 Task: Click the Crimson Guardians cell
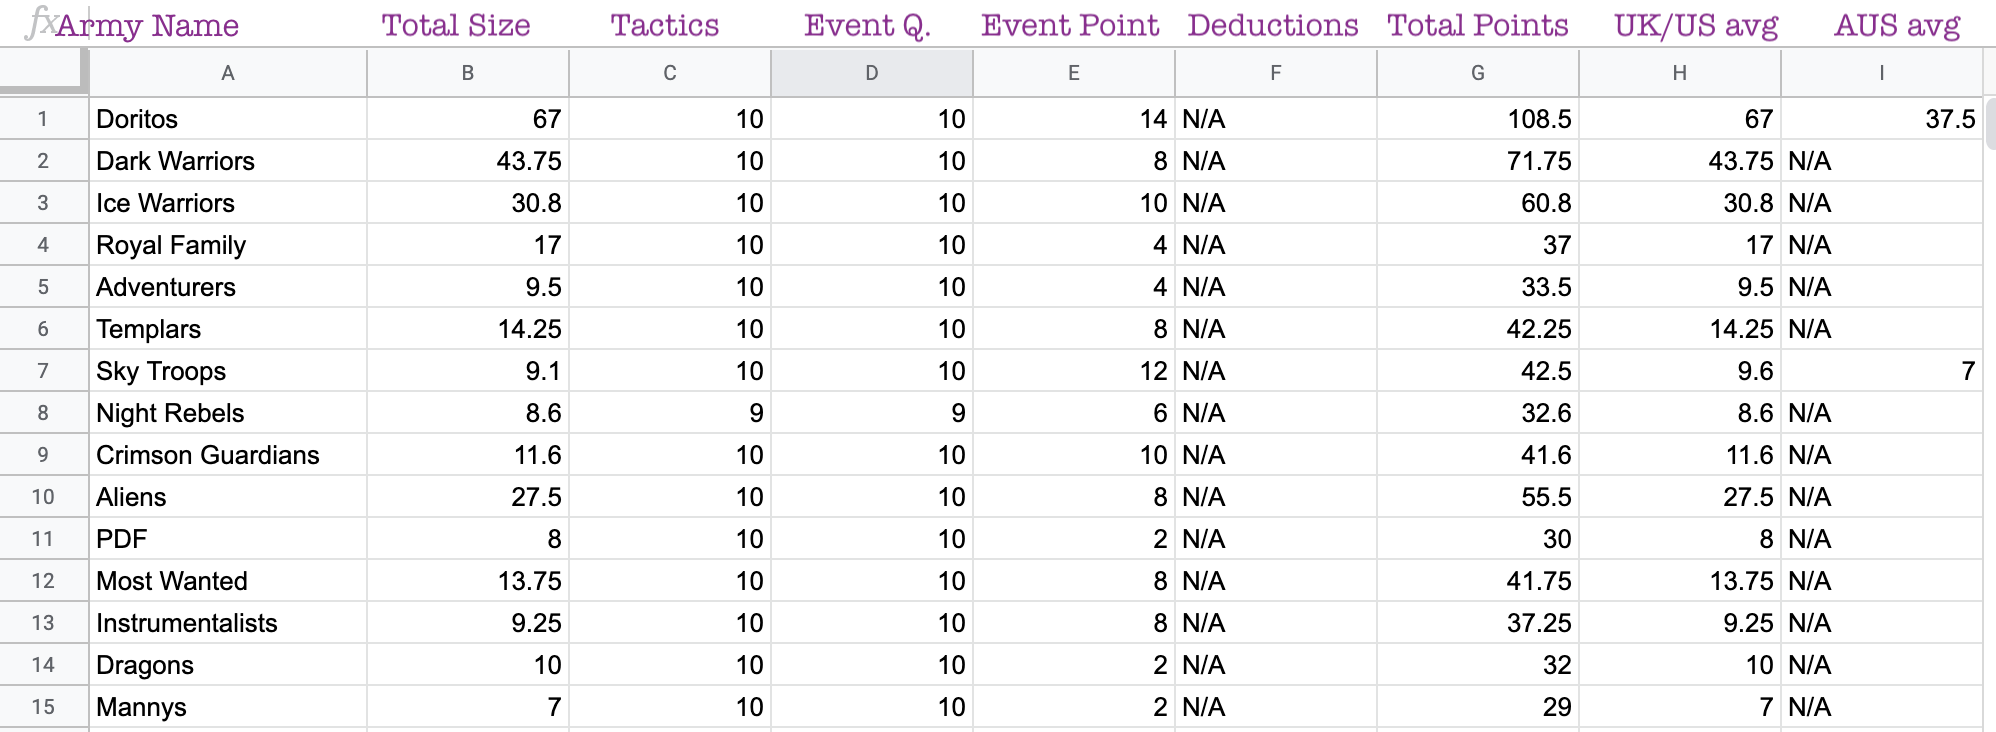click(x=228, y=455)
